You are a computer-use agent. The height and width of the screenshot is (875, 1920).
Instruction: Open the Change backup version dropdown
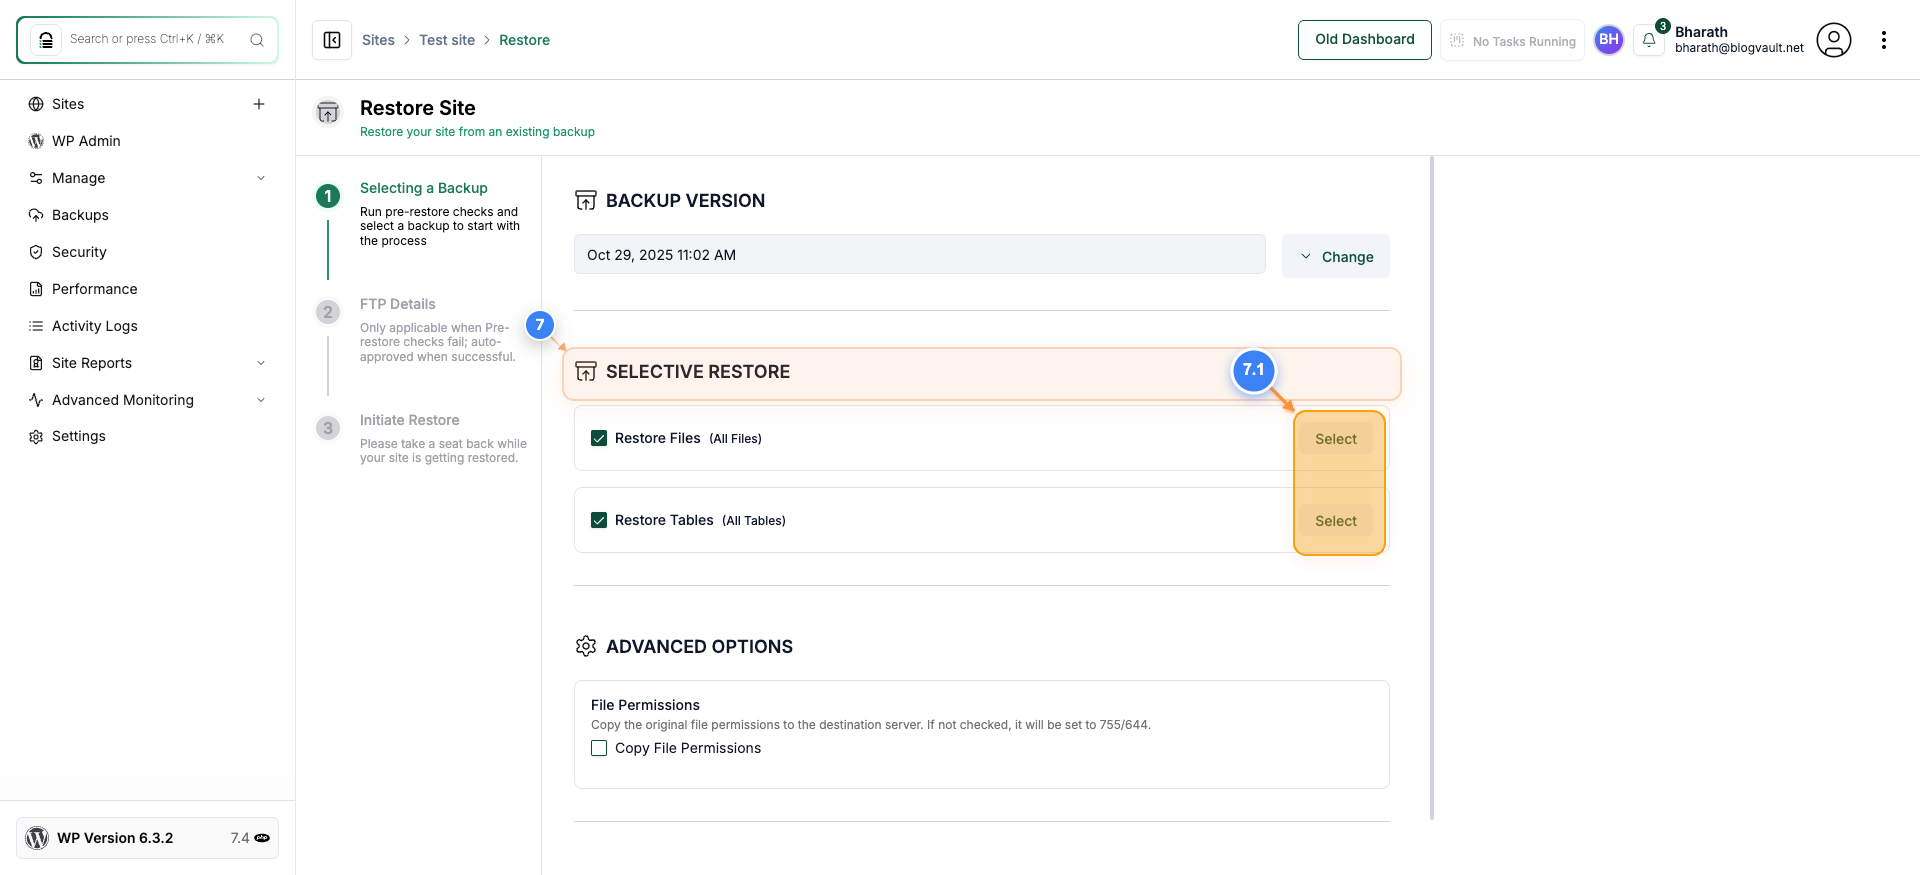[1336, 256]
